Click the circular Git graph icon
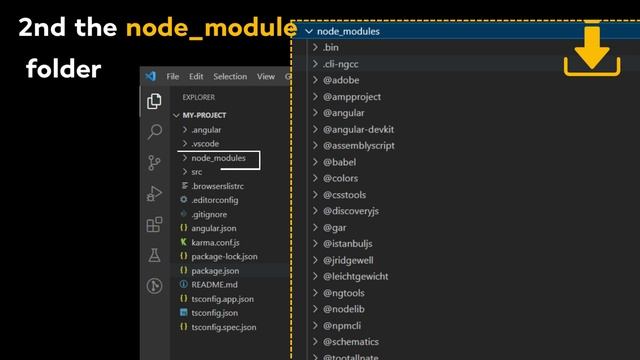The width and height of the screenshot is (640, 360). click(154, 286)
